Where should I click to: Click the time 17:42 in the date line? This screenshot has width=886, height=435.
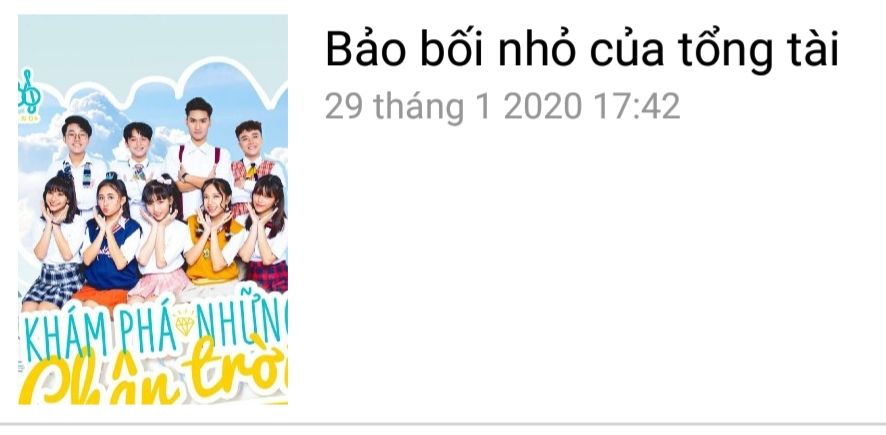637,106
